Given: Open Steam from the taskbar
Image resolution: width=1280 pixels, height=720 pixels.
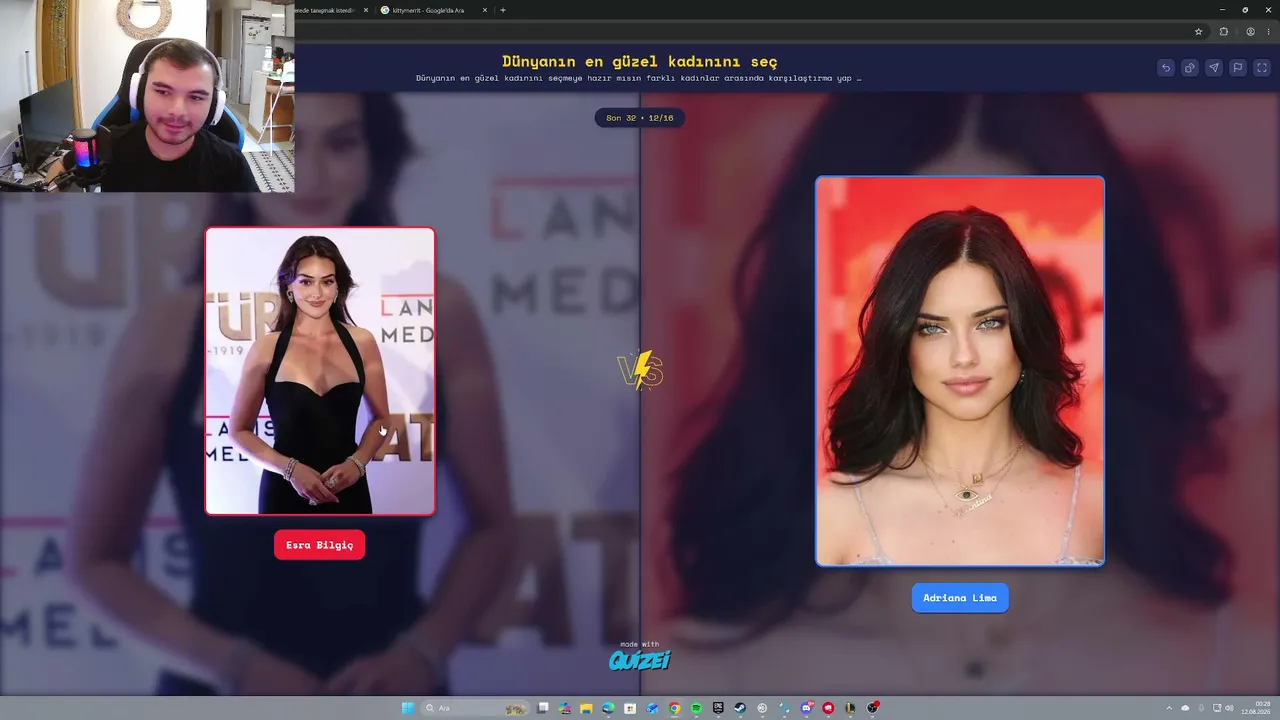Looking at the screenshot, I should (x=740, y=708).
